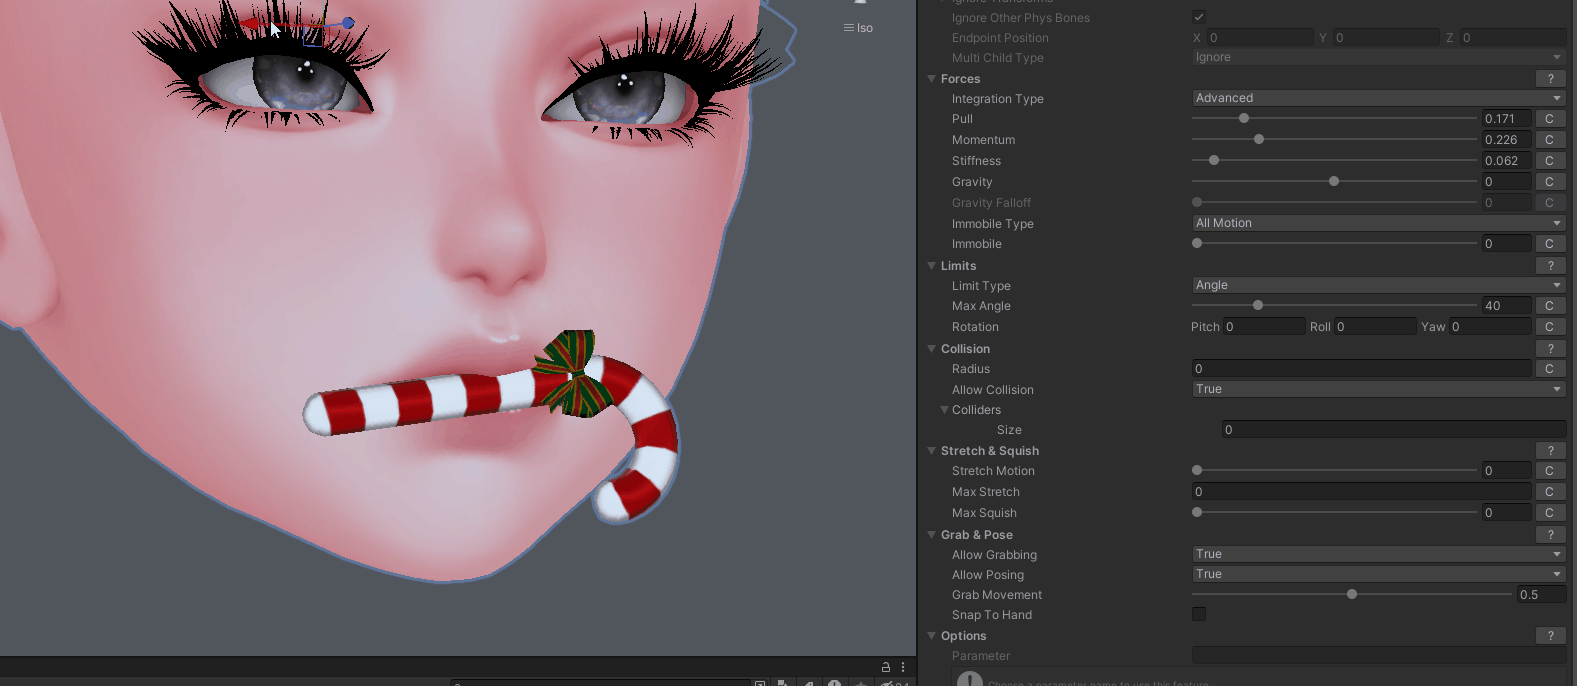Click the C curve button for Max Angle
This screenshot has width=1577, height=686.
click(x=1549, y=306)
